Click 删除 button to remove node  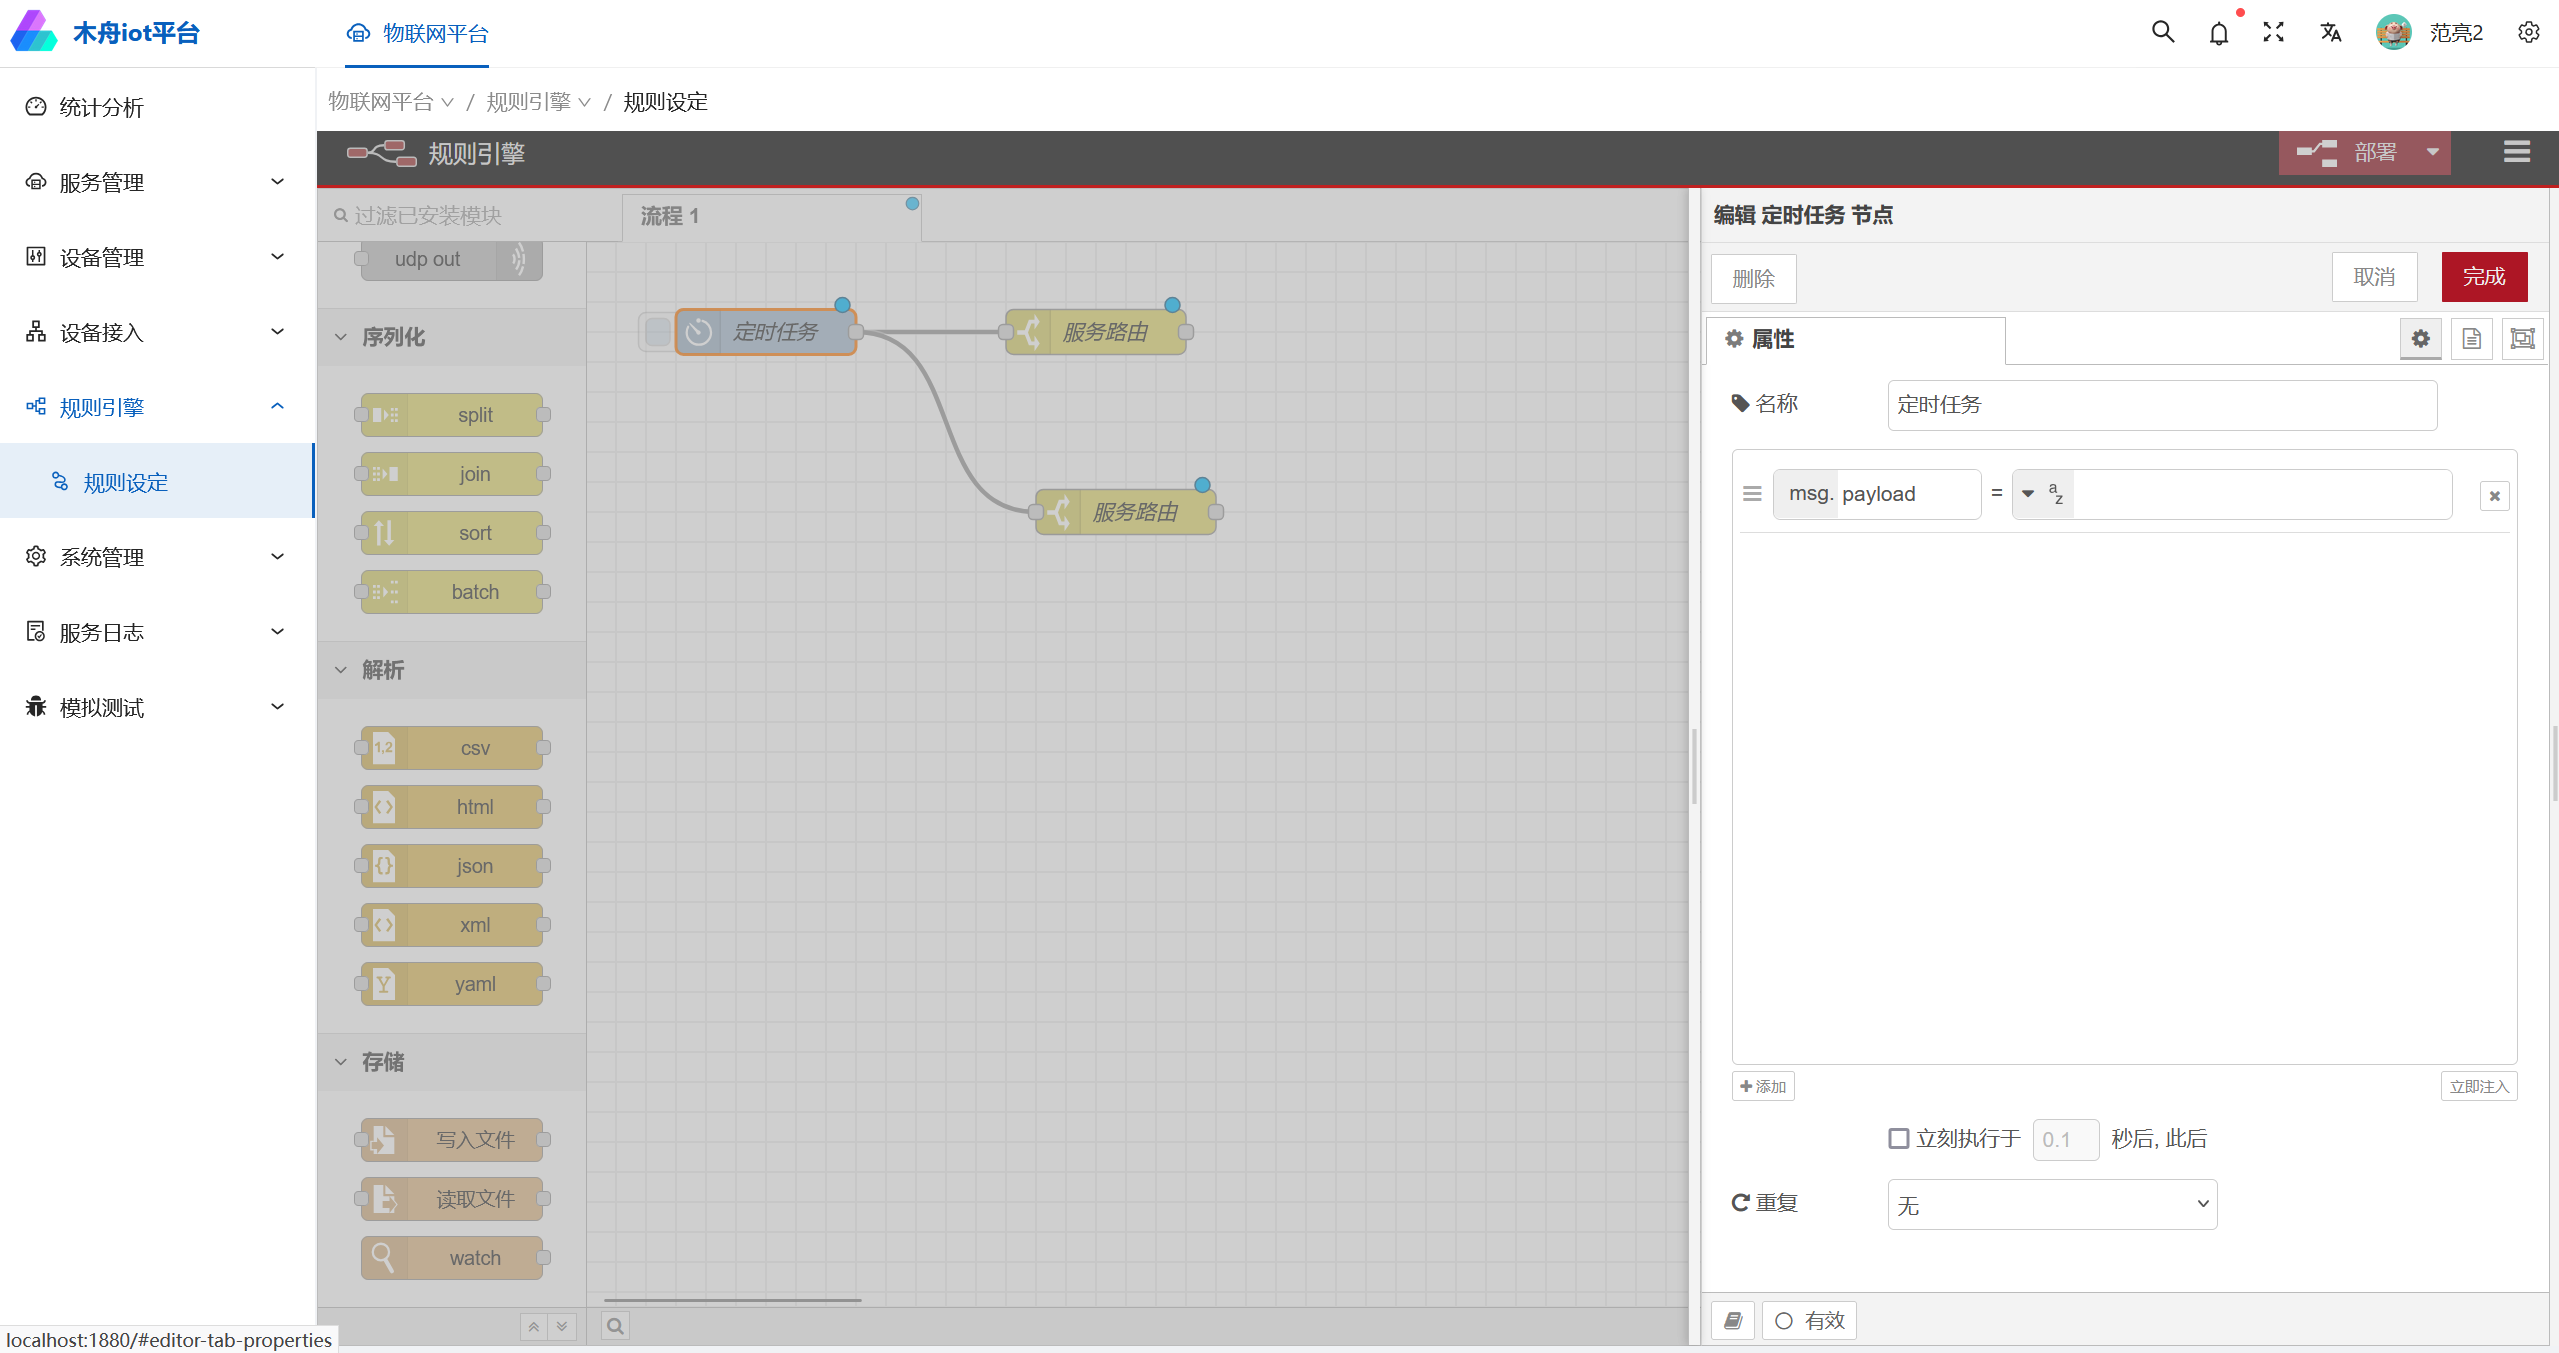tap(1755, 276)
